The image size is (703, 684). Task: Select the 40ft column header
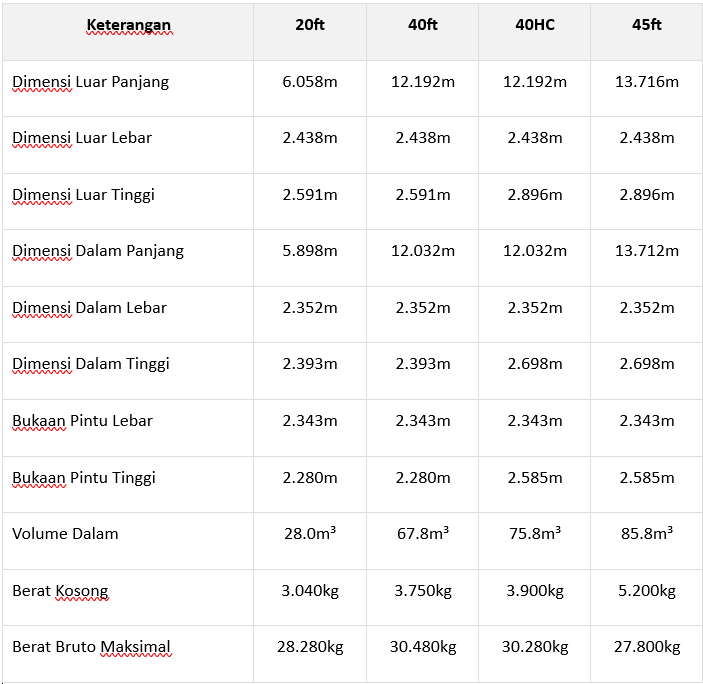coord(423,25)
